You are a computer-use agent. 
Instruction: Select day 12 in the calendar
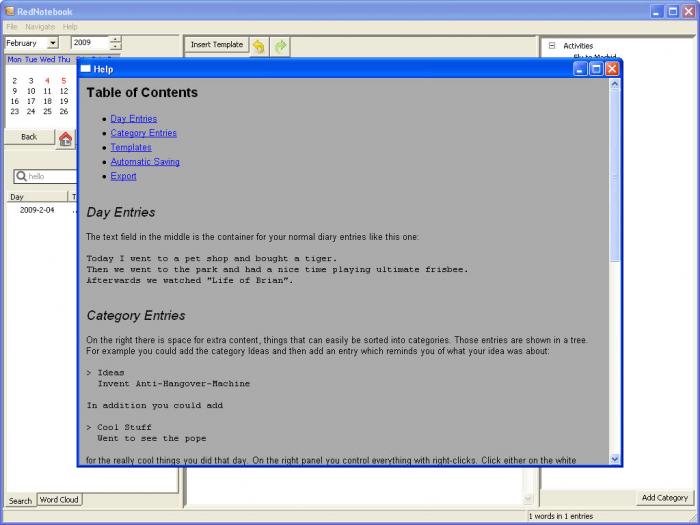coord(64,91)
